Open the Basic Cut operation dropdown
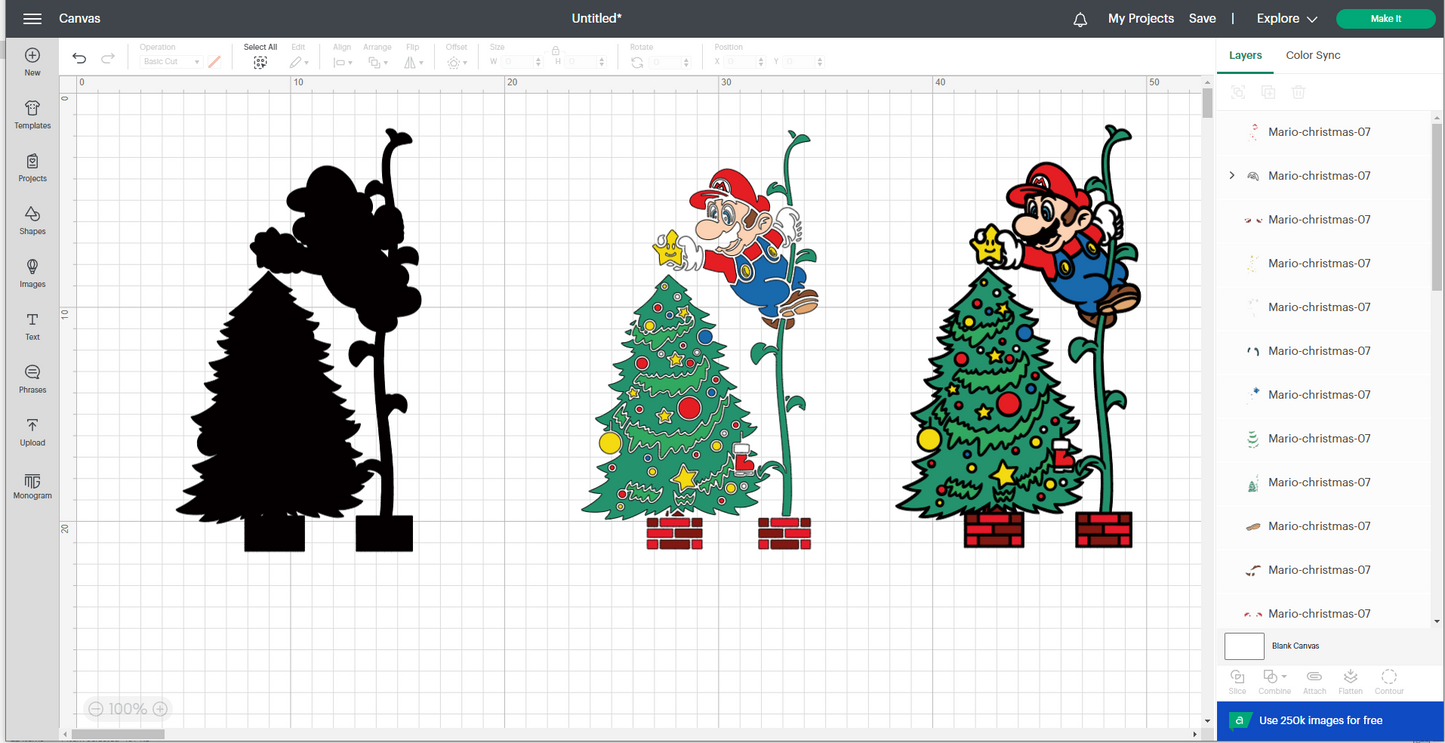Screen dimensions: 1445x743 pyautogui.click(x=171, y=62)
